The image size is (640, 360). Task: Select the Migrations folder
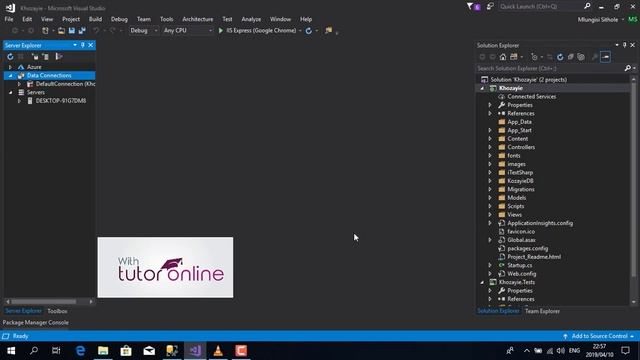click(521, 189)
